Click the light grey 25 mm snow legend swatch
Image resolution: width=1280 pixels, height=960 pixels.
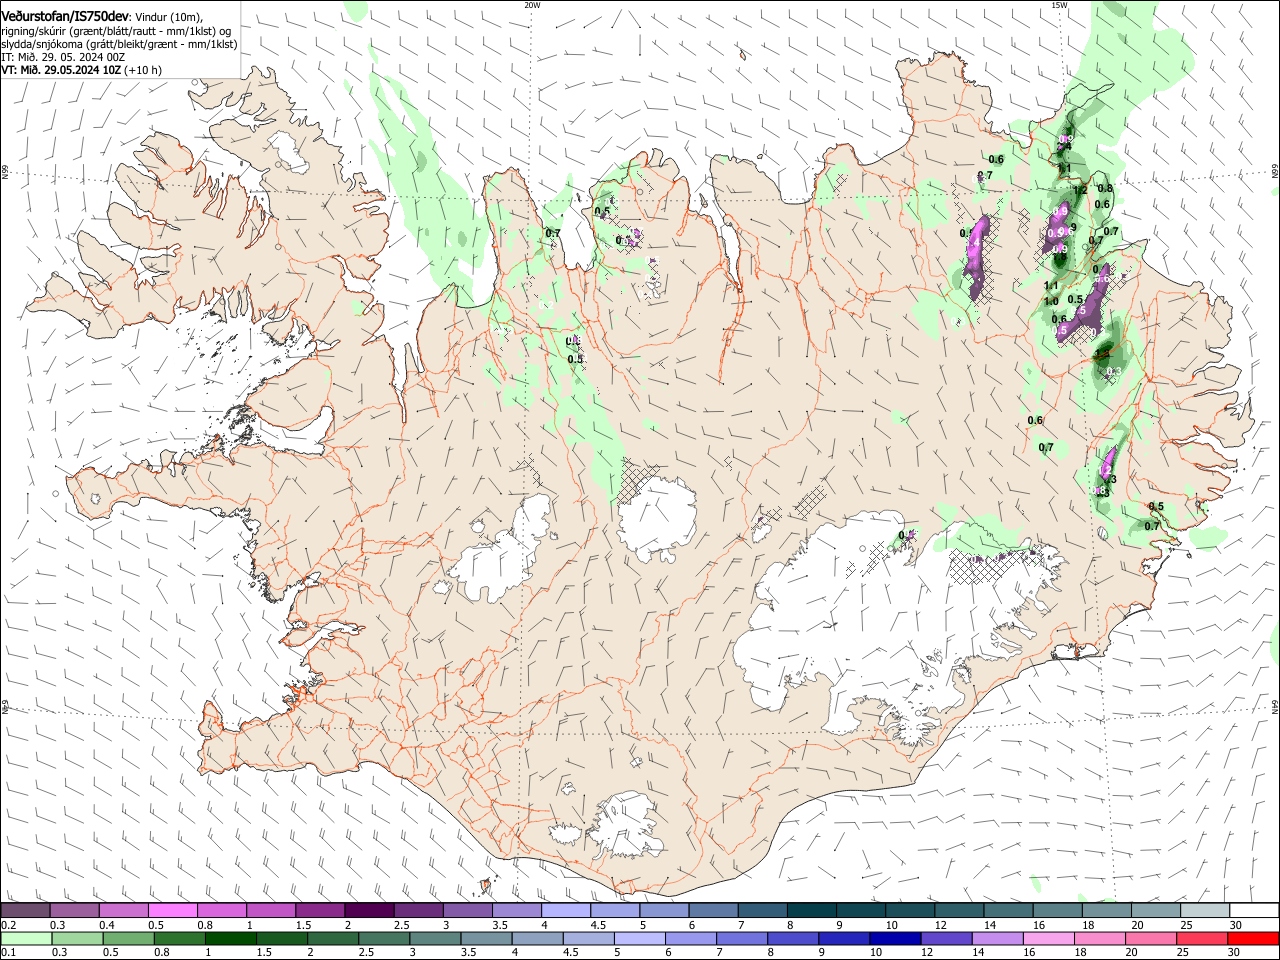(x=1206, y=910)
